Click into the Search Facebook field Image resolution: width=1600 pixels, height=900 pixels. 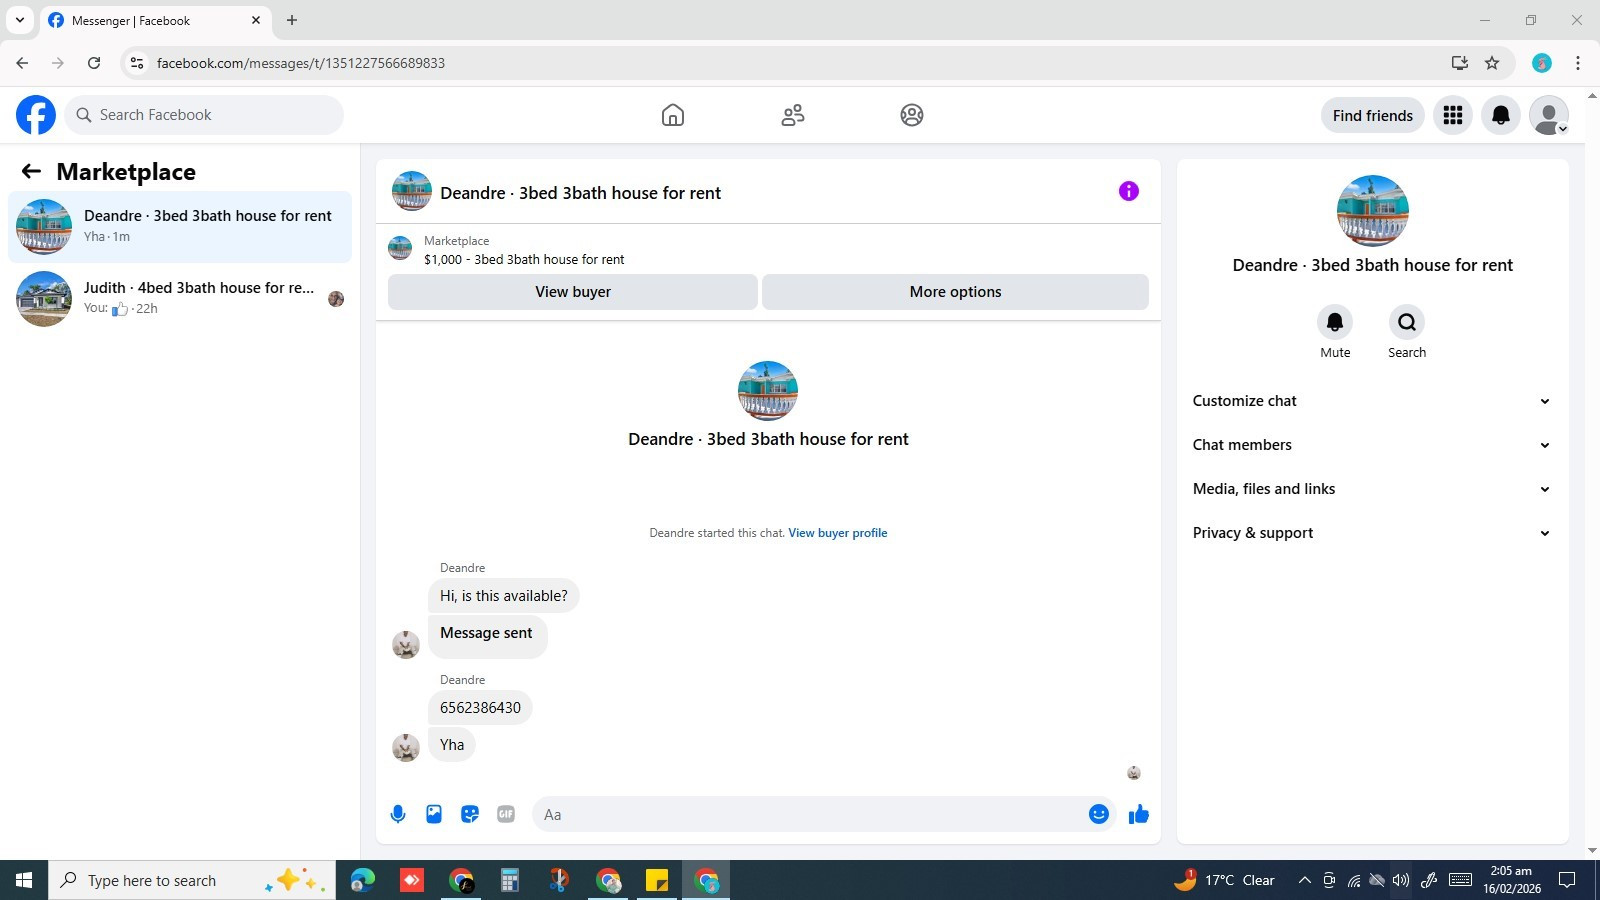pyautogui.click(x=204, y=115)
